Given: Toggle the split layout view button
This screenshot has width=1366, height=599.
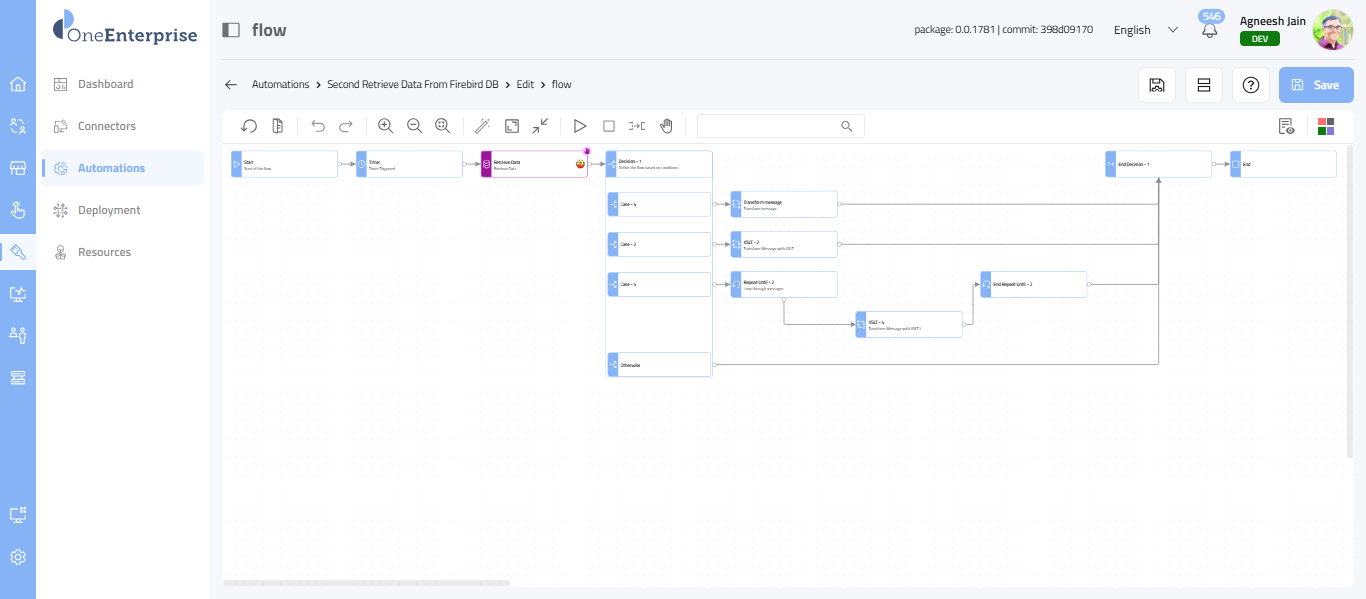Looking at the screenshot, I should 1204,85.
